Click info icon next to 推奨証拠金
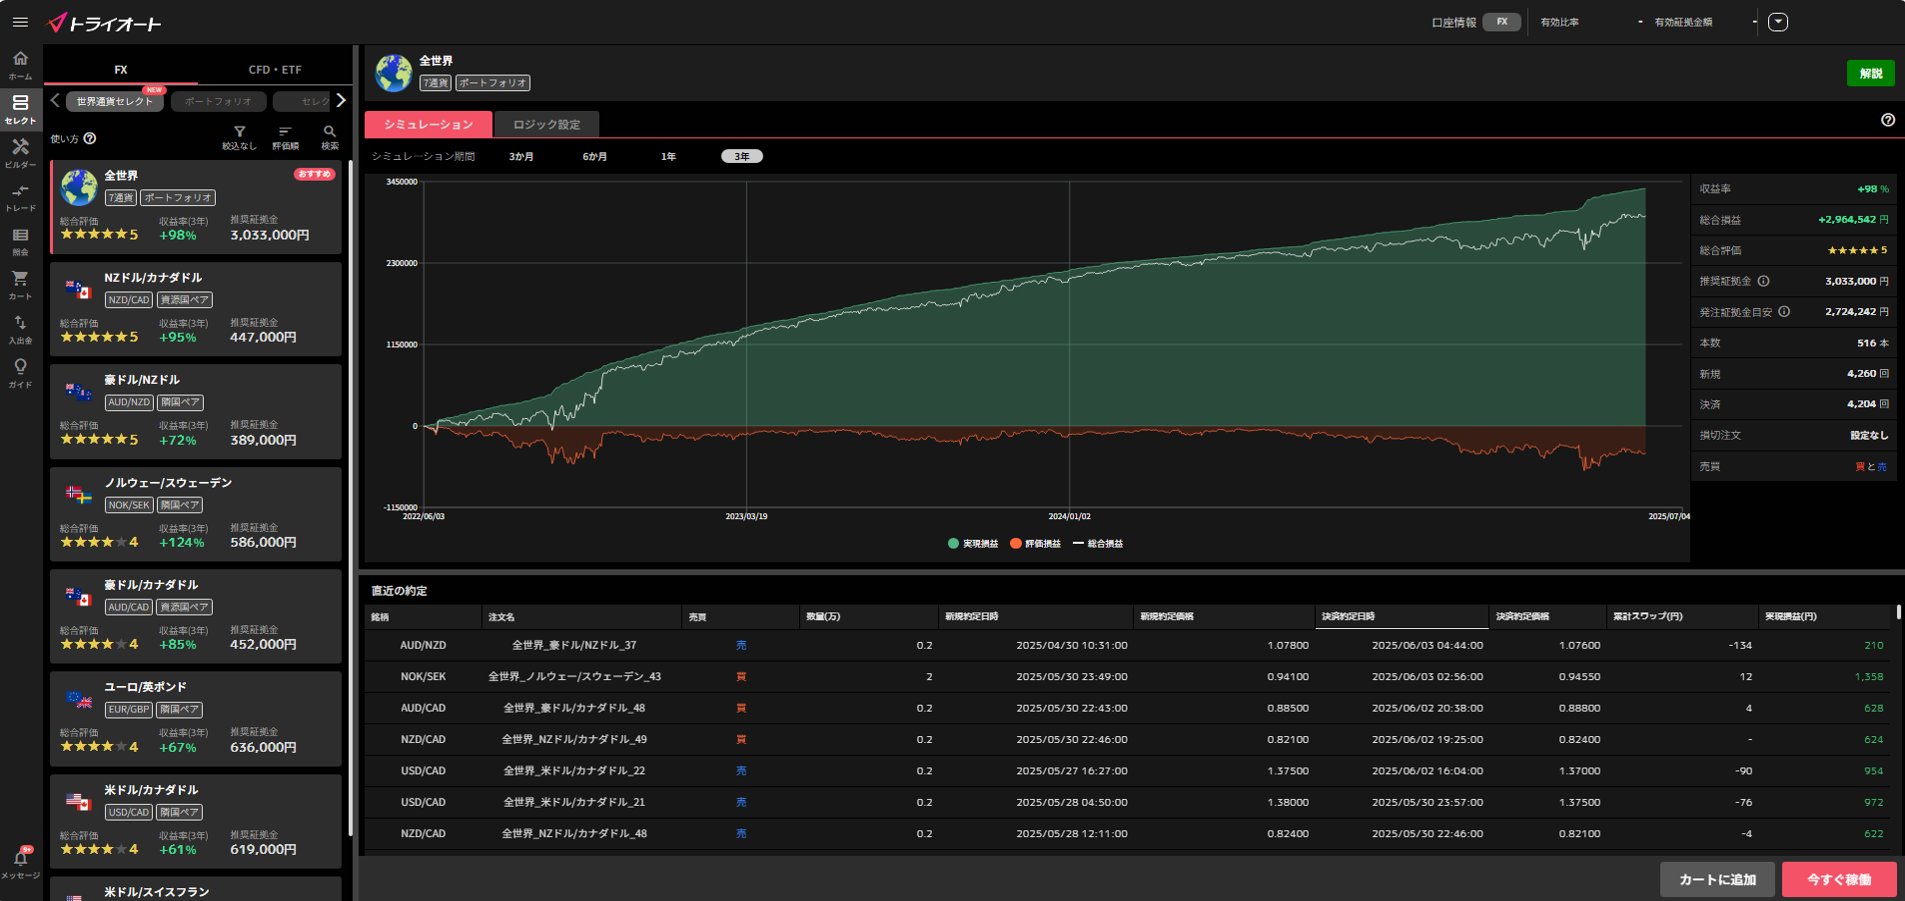 (x=1763, y=281)
